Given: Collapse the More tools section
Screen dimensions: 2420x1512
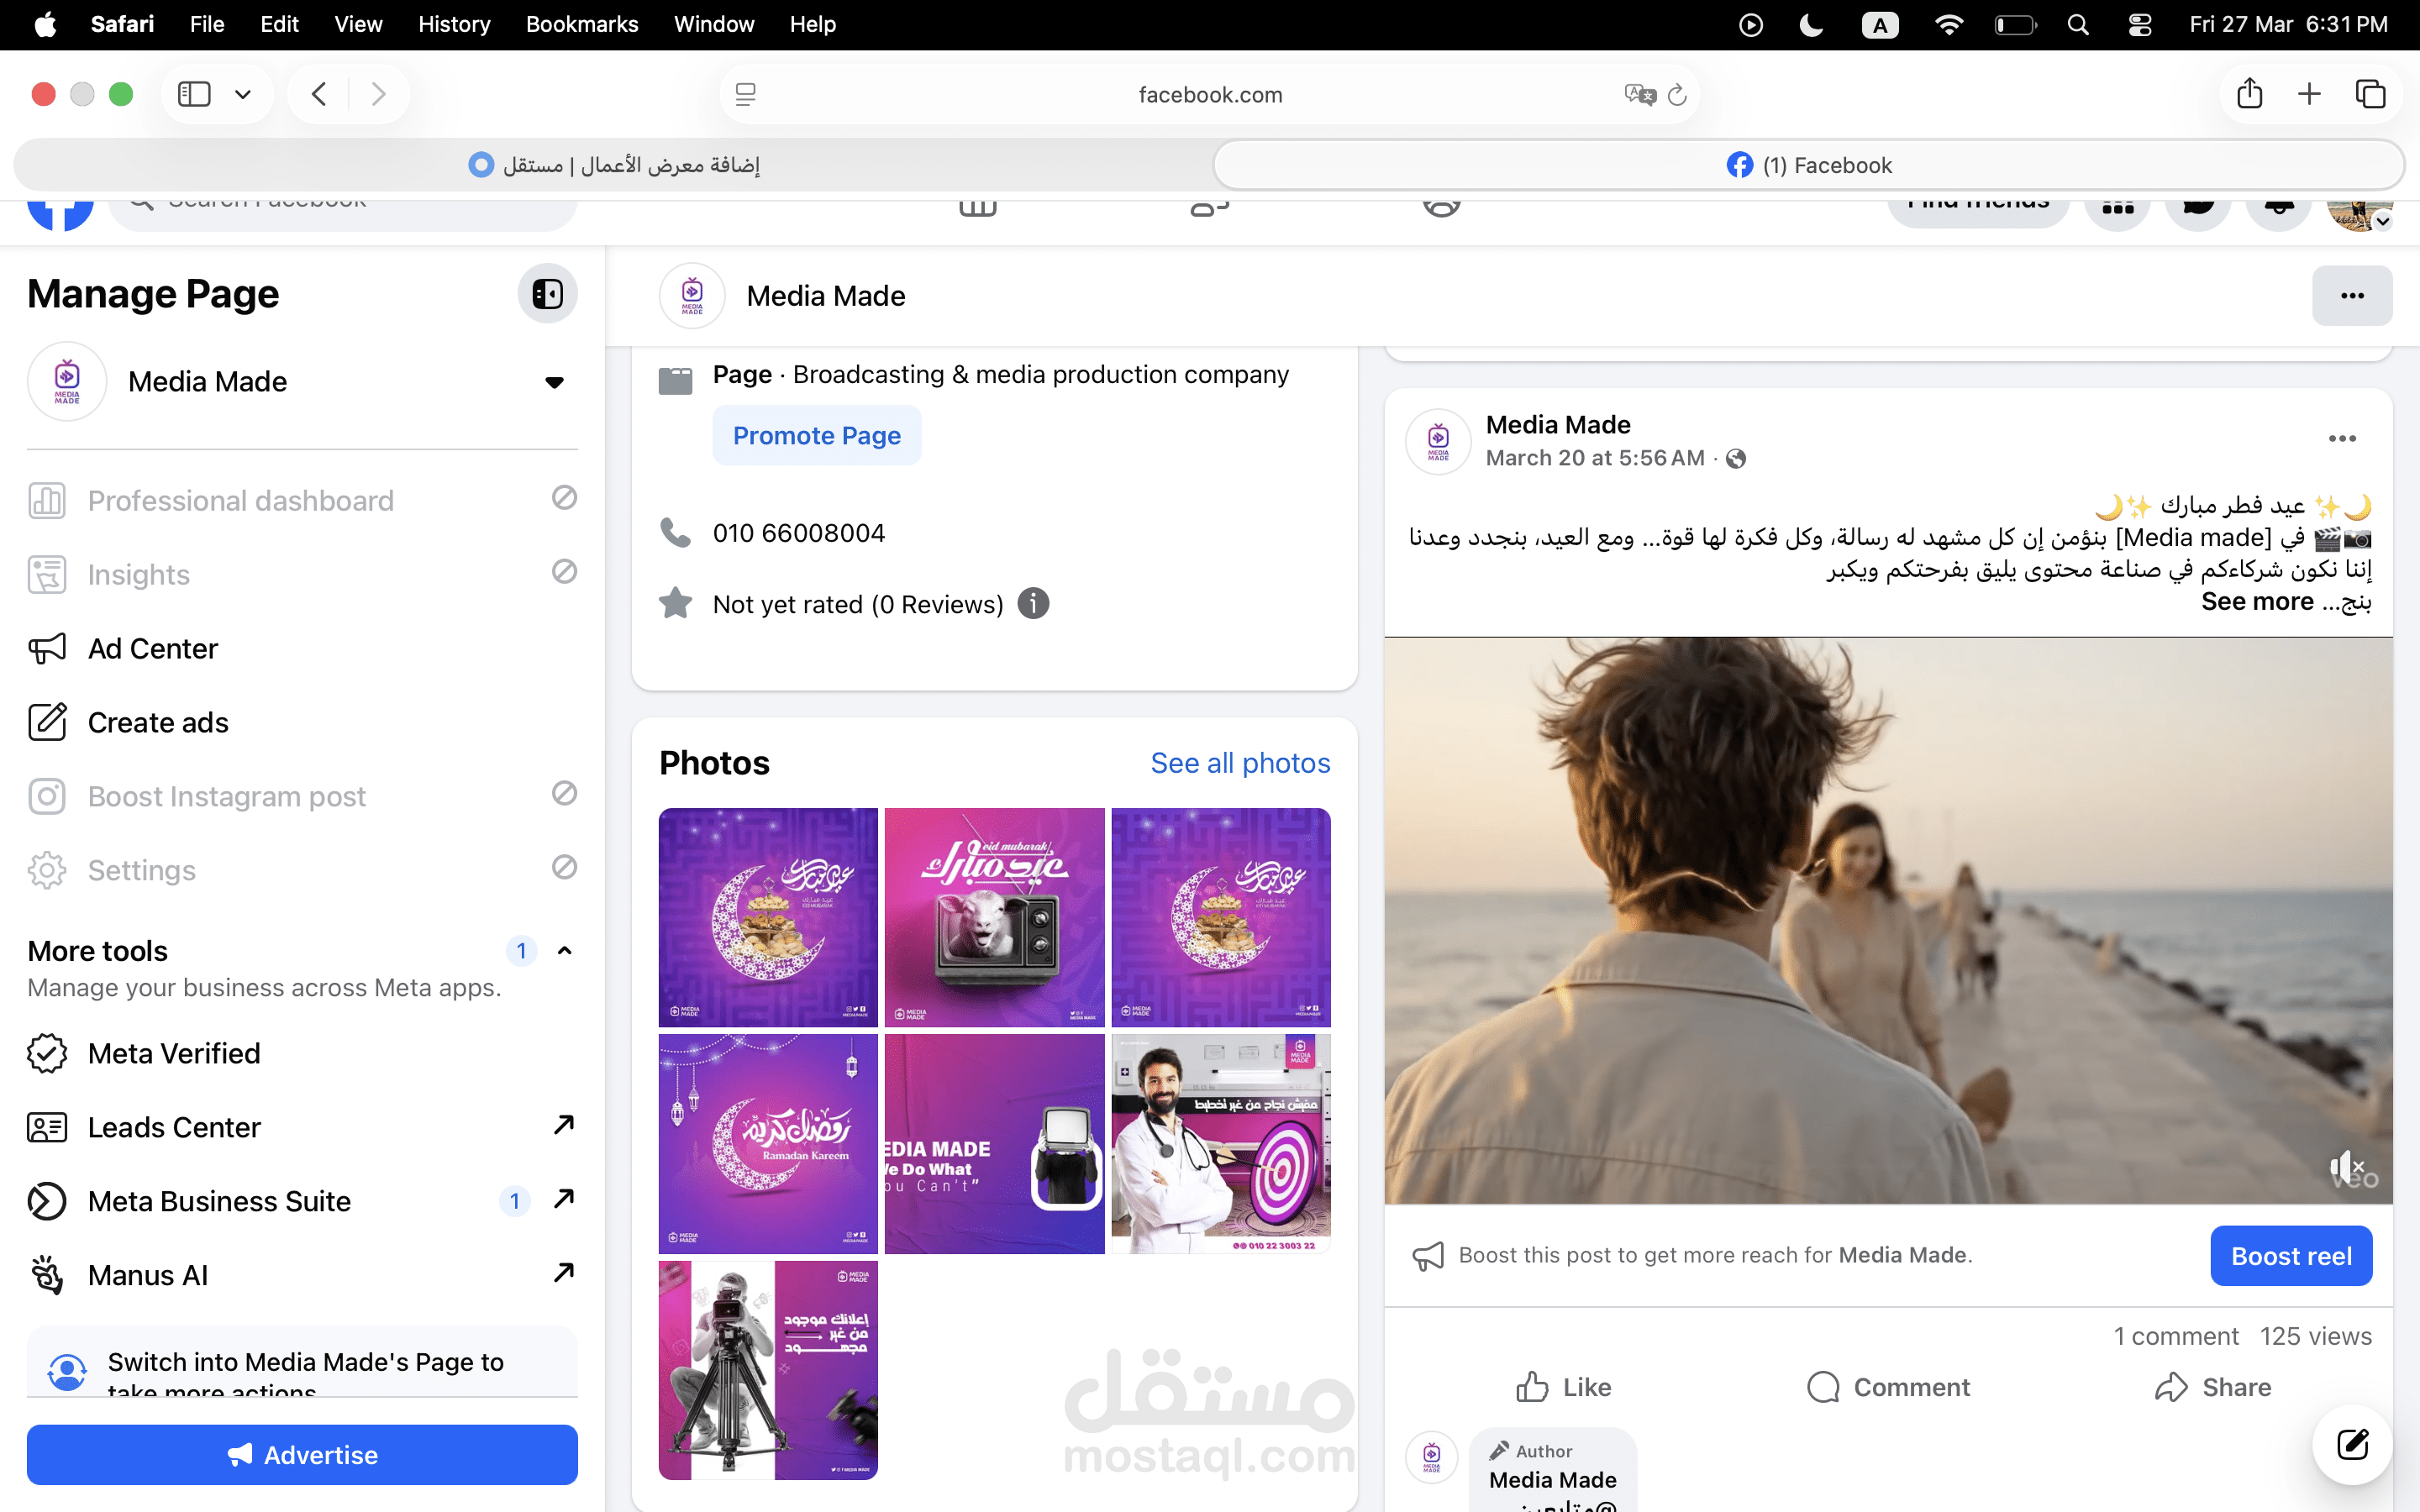Looking at the screenshot, I should (x=564, y=951).
